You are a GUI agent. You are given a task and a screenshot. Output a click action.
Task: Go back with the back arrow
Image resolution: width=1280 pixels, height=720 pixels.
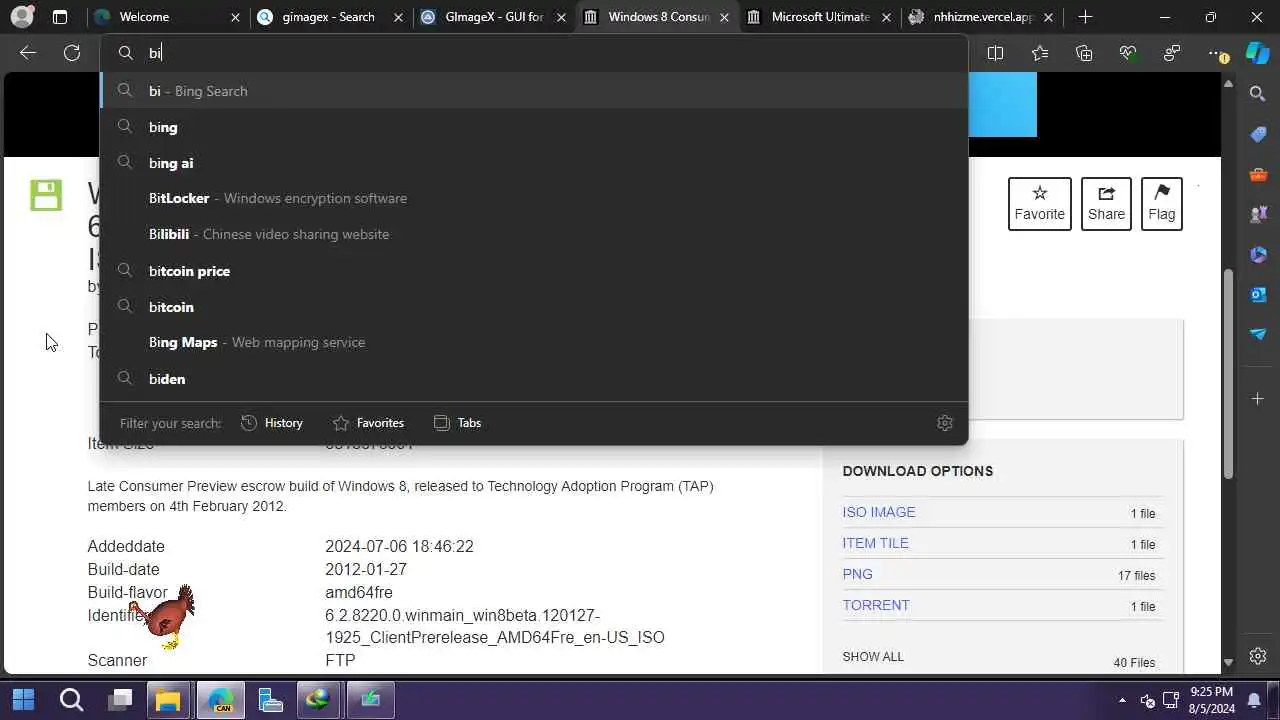(28, 53)
